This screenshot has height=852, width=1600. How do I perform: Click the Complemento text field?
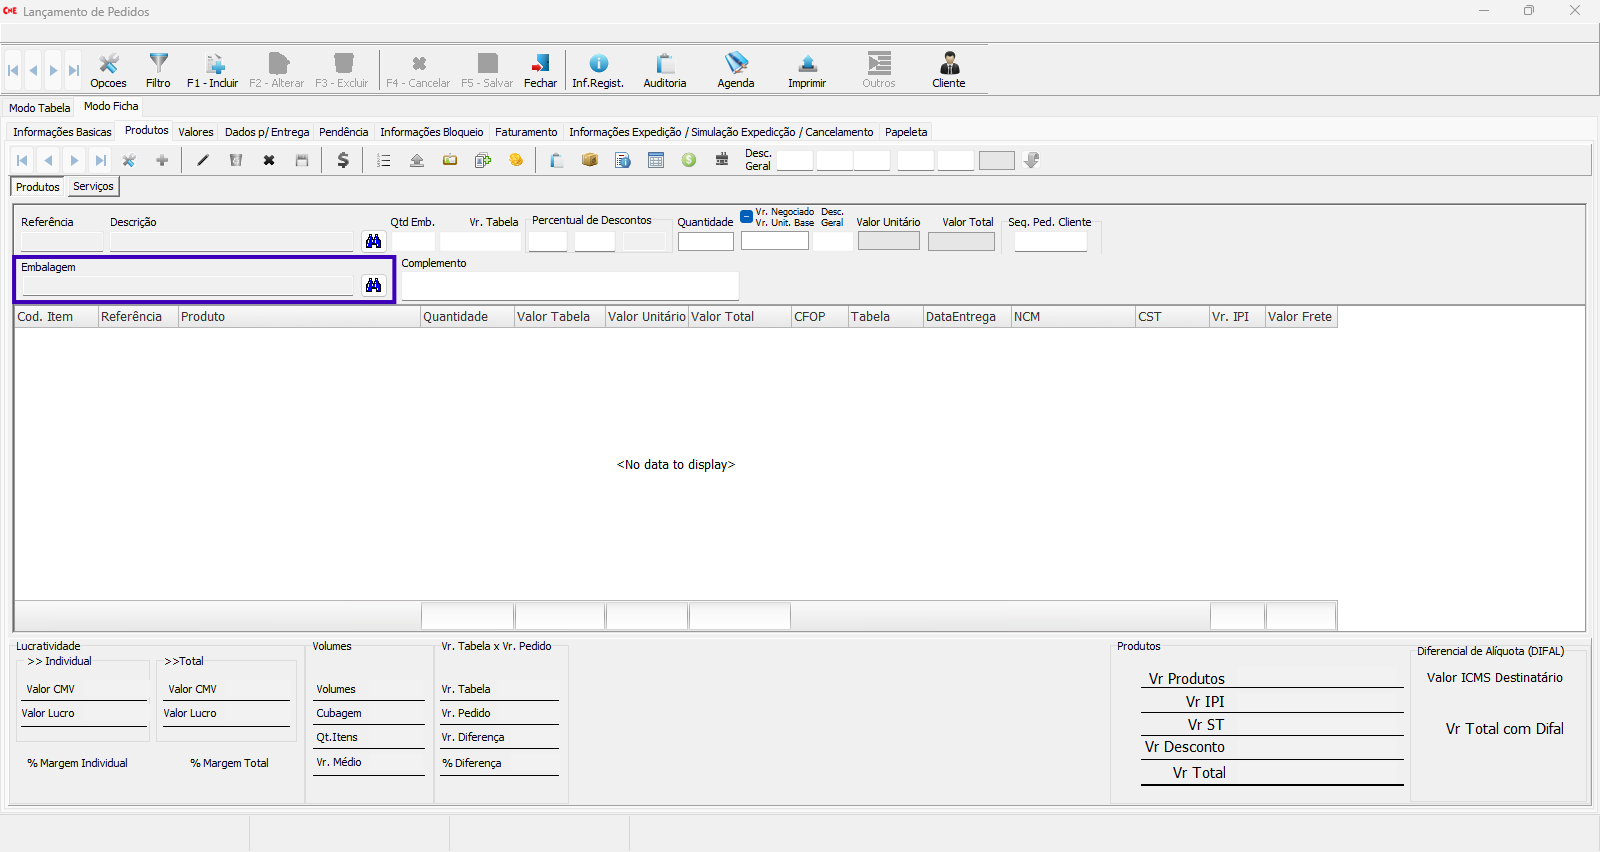pyautogui.click(x=570, y=286)
